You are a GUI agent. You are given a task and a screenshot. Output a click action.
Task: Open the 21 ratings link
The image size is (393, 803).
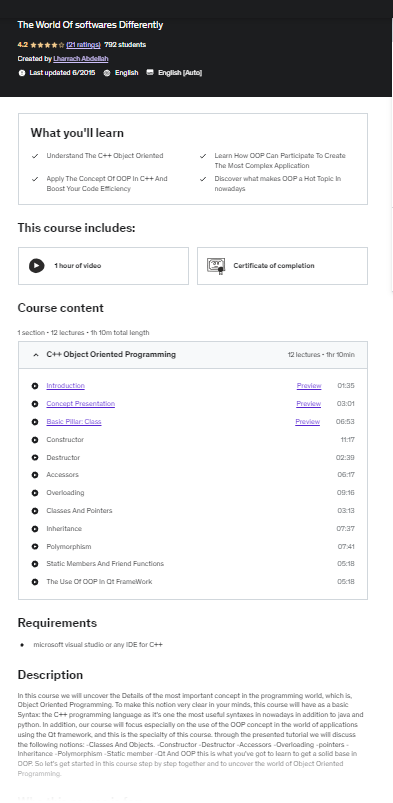coord(84,45)
